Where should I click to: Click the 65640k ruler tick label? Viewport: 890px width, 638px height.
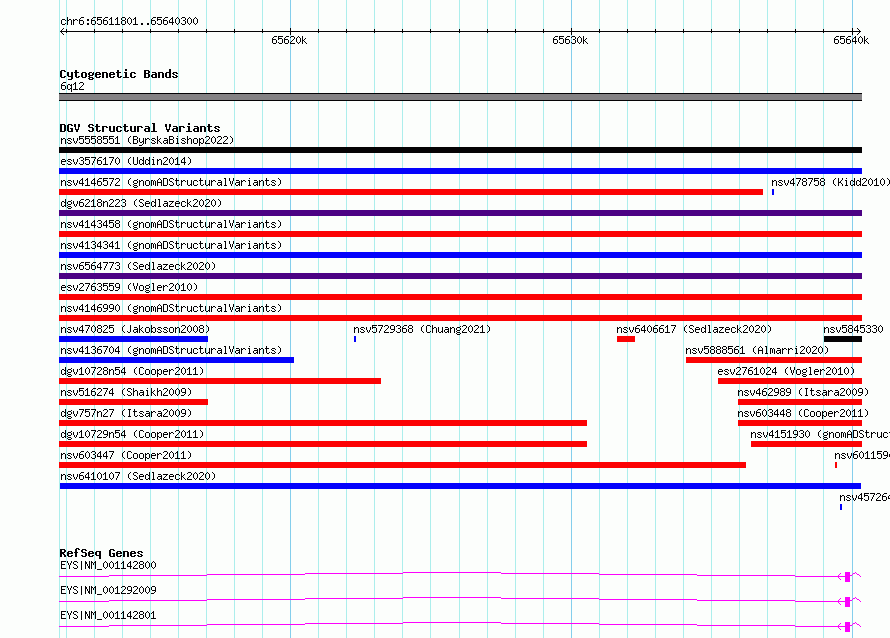851,40
